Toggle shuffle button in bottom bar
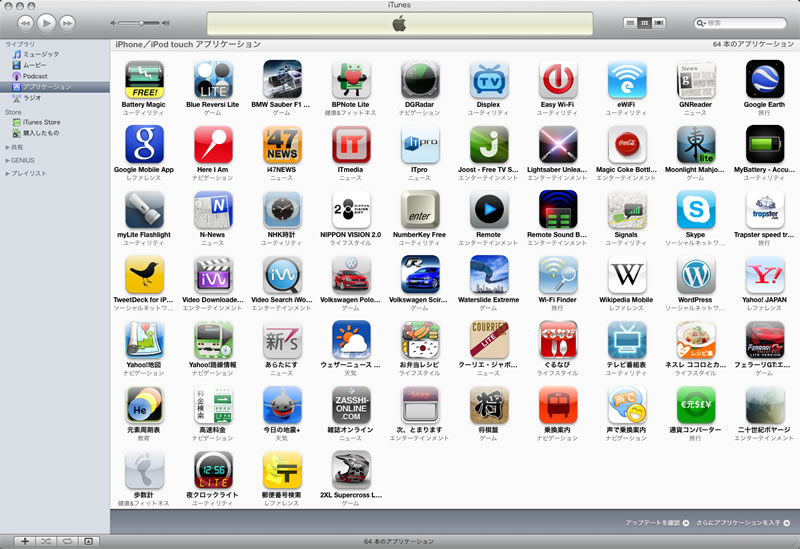Viewport: 800px width, 549px height. coord(46,541)
